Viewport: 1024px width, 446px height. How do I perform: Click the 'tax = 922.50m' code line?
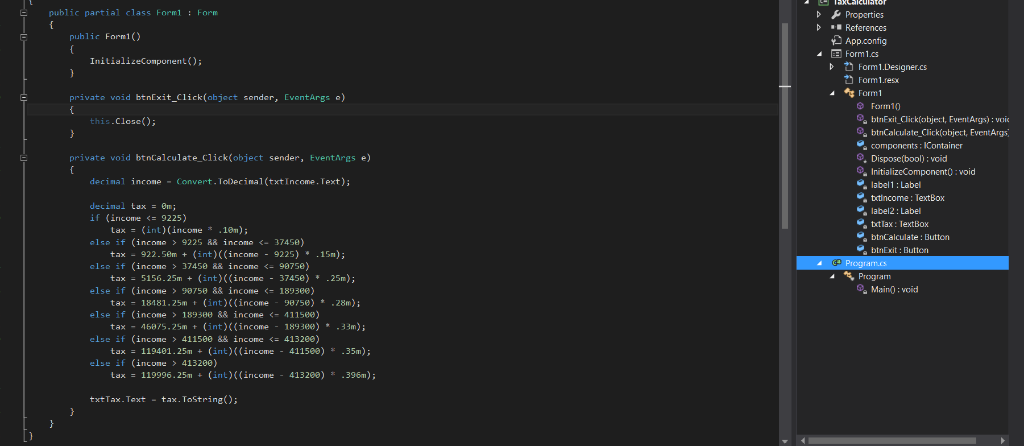(227, 254)
